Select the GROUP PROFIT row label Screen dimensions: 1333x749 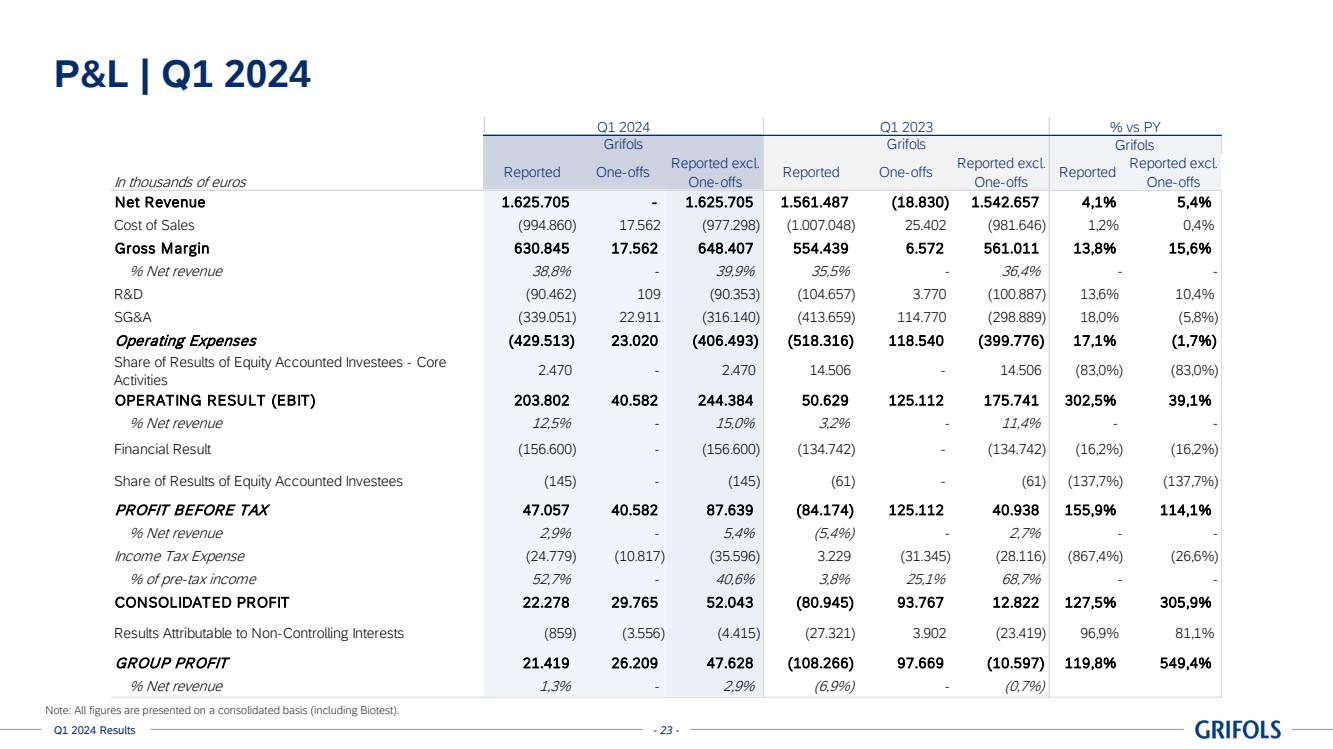171,662
